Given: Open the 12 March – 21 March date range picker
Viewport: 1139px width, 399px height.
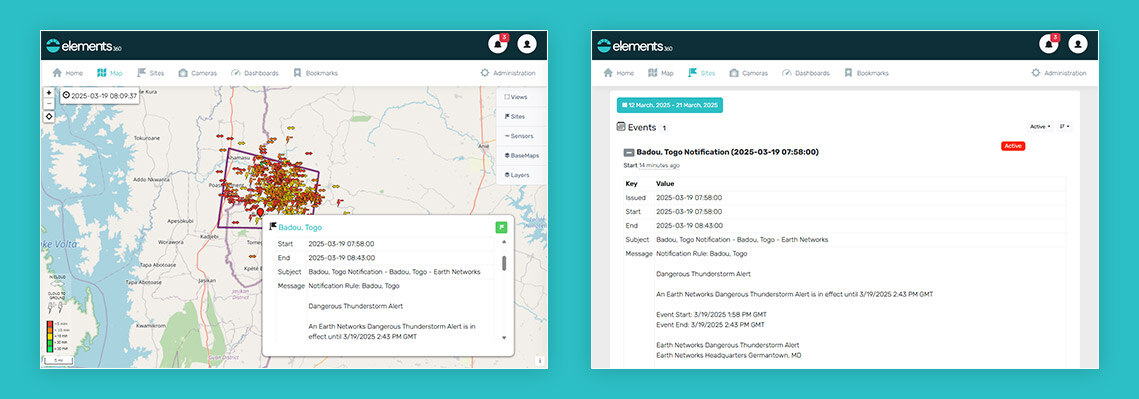Looking at the screenshot, I should click(670, 105).
